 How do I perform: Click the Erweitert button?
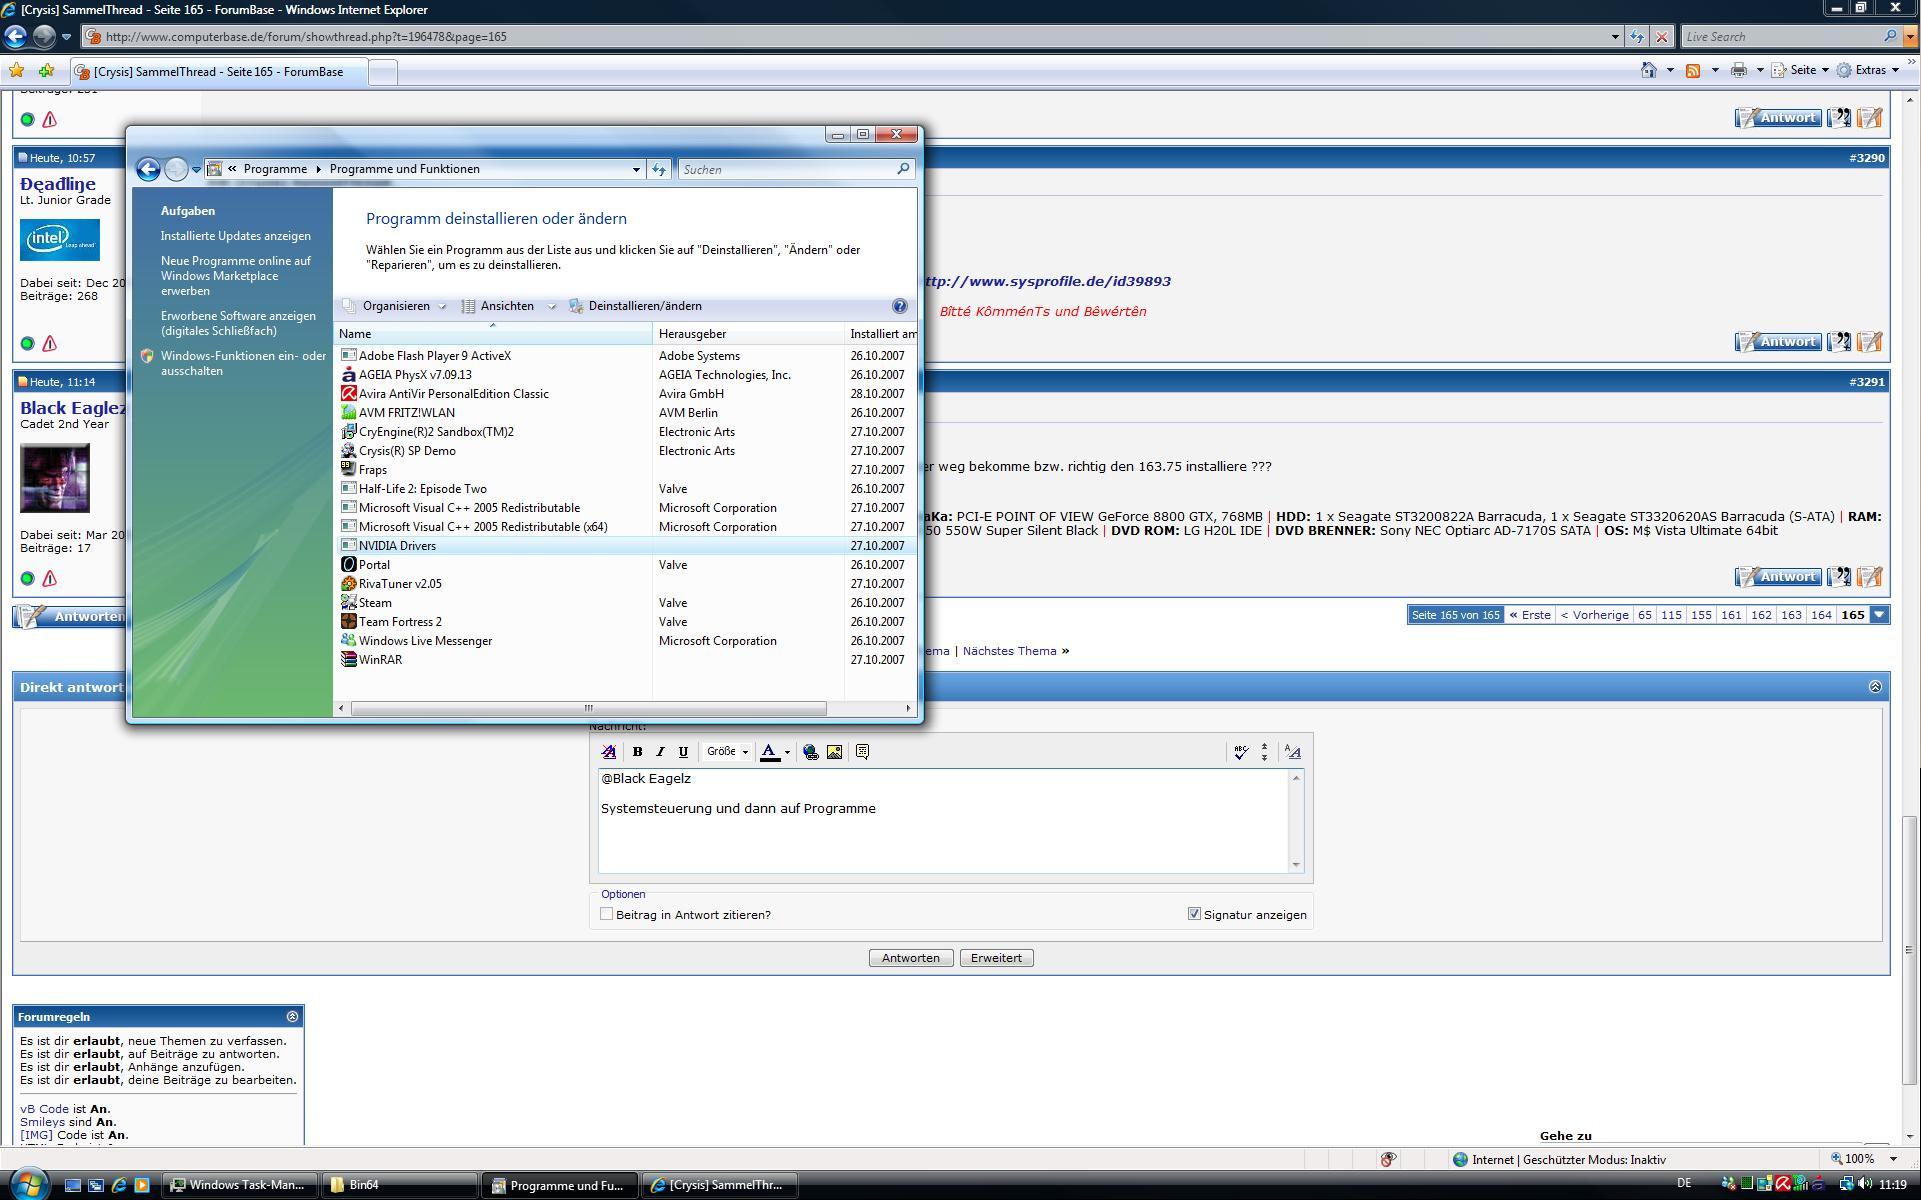click(x=996, y=958)
